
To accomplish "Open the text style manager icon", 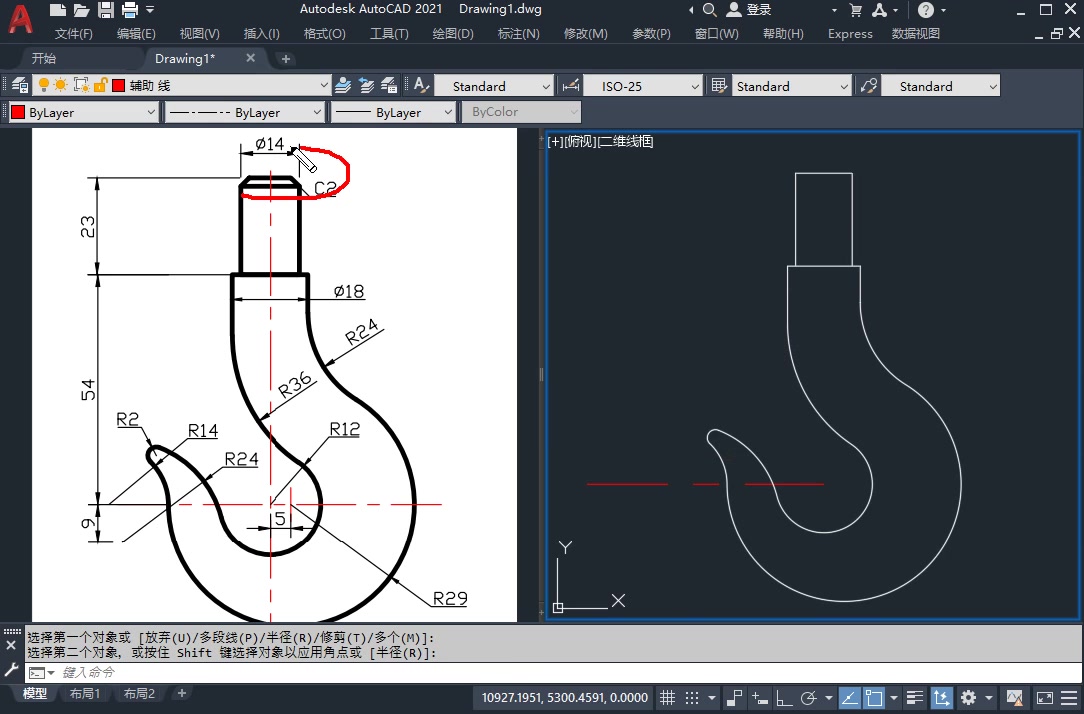I will (x=422, y=86).
